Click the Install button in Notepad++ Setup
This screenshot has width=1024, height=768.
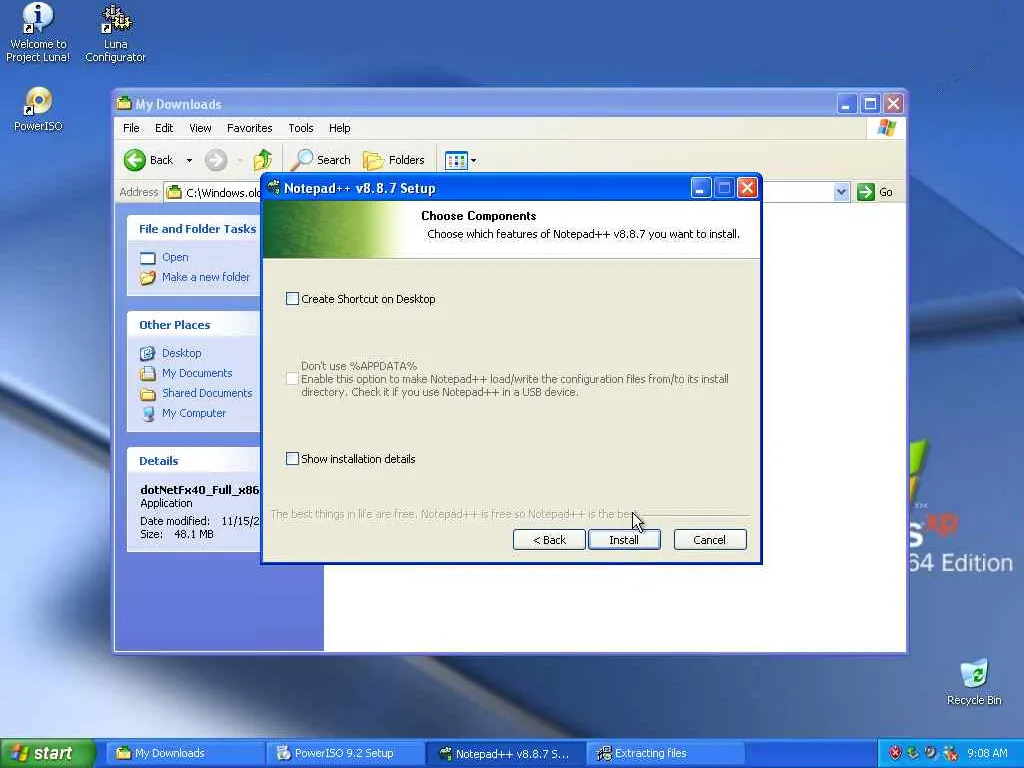coord(624,540)
